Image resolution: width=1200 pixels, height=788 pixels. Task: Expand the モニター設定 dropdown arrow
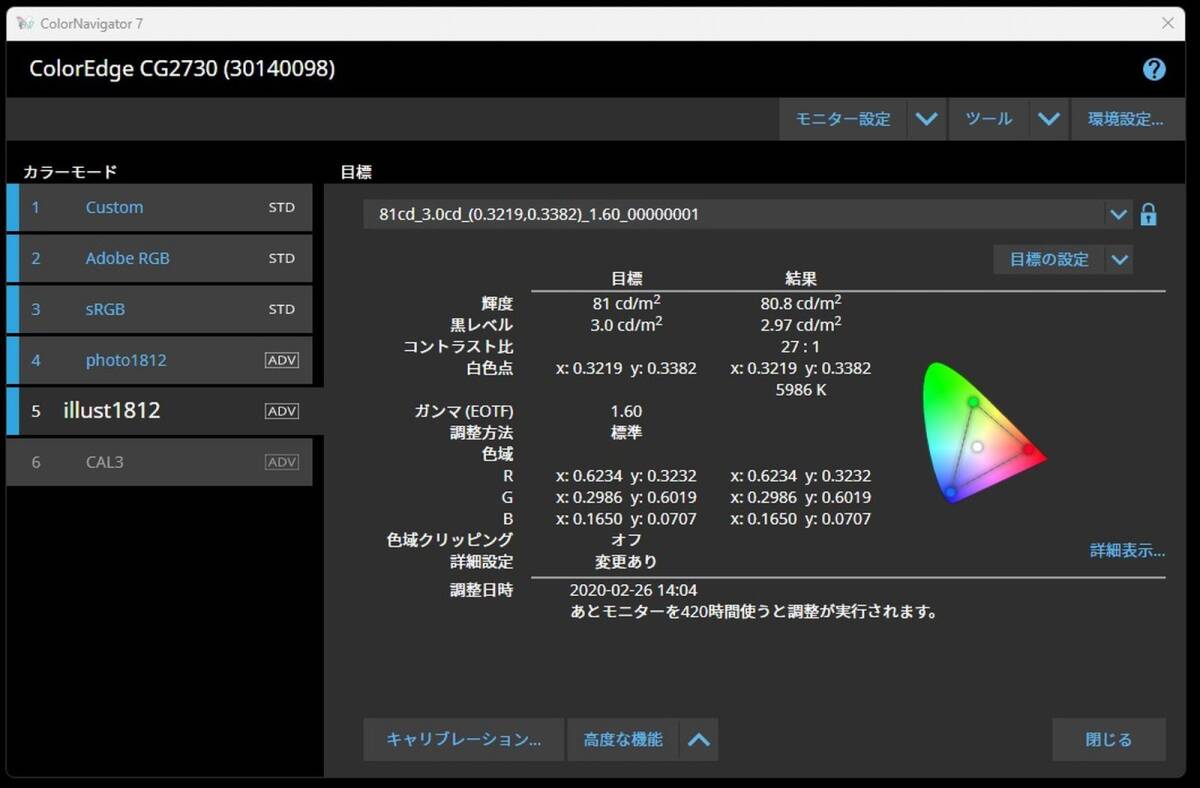(x=927, y=119)
